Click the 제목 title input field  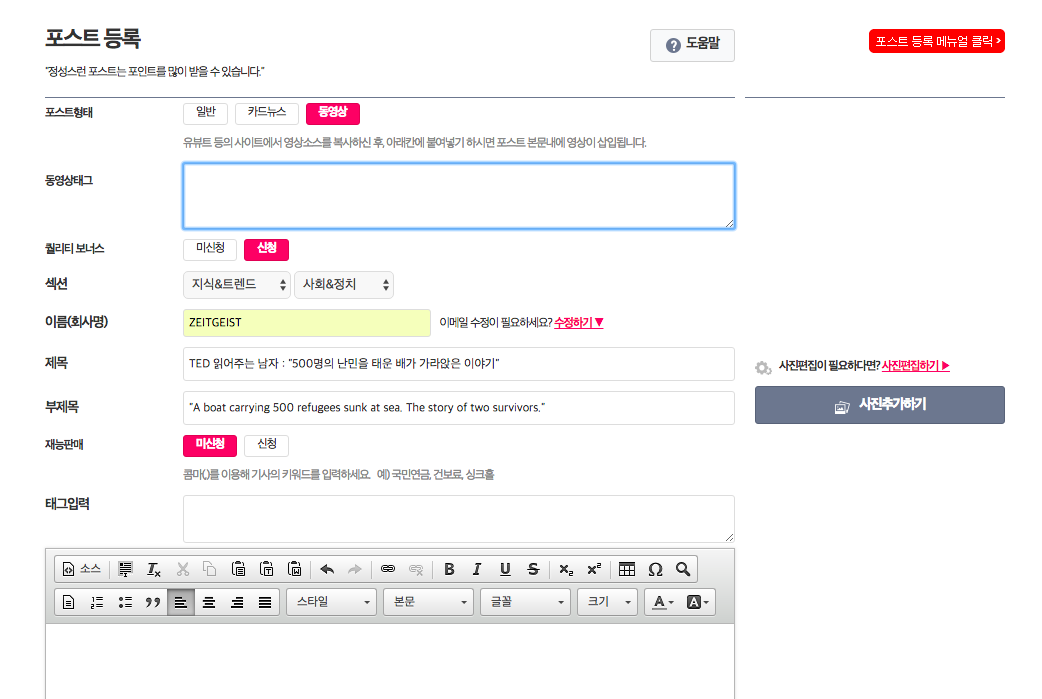coord(459,364)
